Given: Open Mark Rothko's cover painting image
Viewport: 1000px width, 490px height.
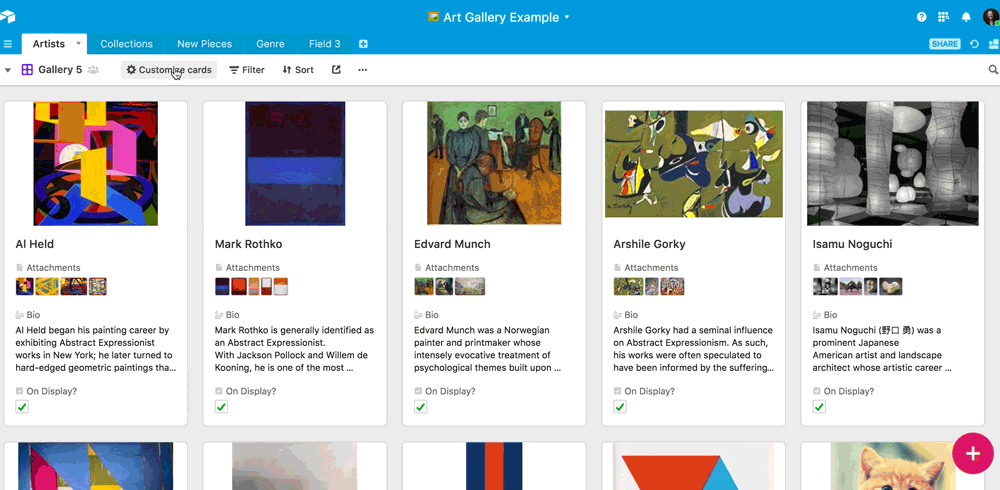Looking at the screenshot, I should tap(295, 163).
